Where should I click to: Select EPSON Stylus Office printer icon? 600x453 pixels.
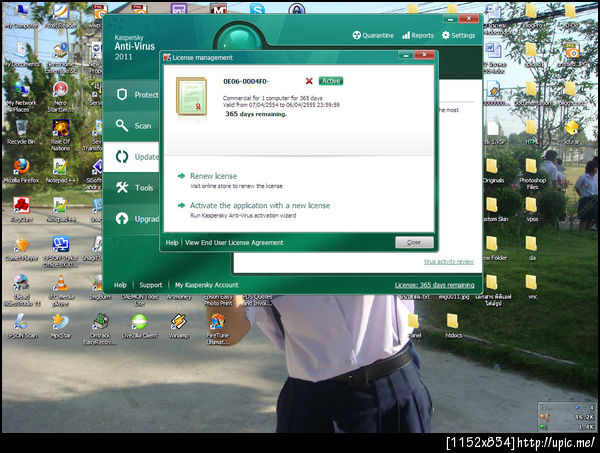click(x=60, y=251)
